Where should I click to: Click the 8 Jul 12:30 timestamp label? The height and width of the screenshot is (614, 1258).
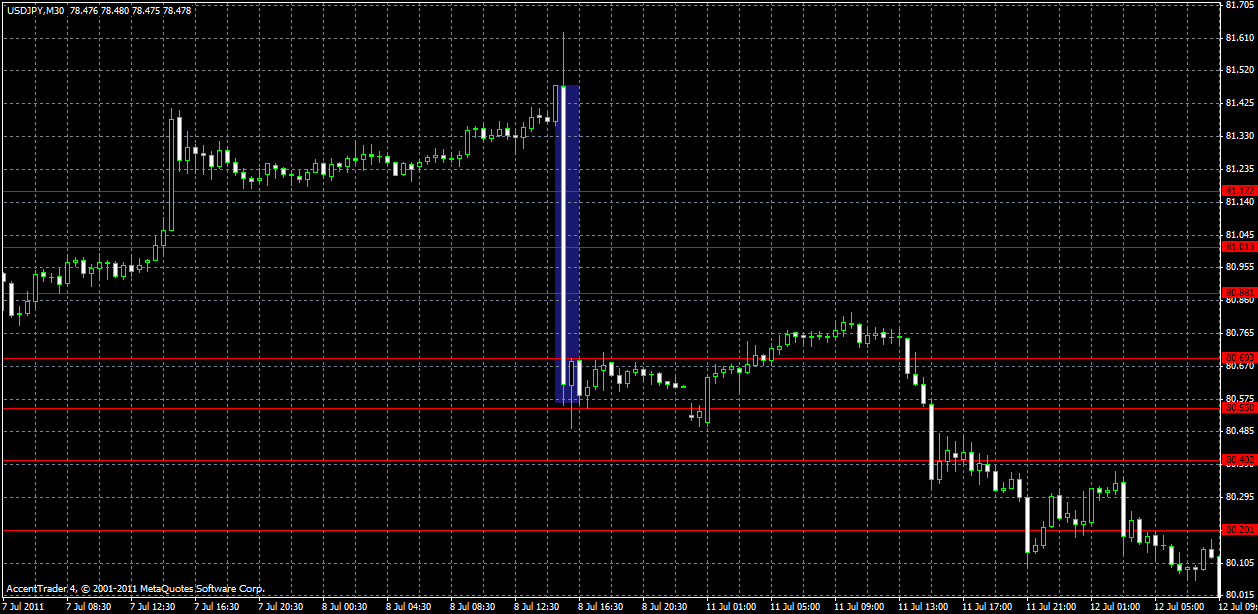point(537,605)
